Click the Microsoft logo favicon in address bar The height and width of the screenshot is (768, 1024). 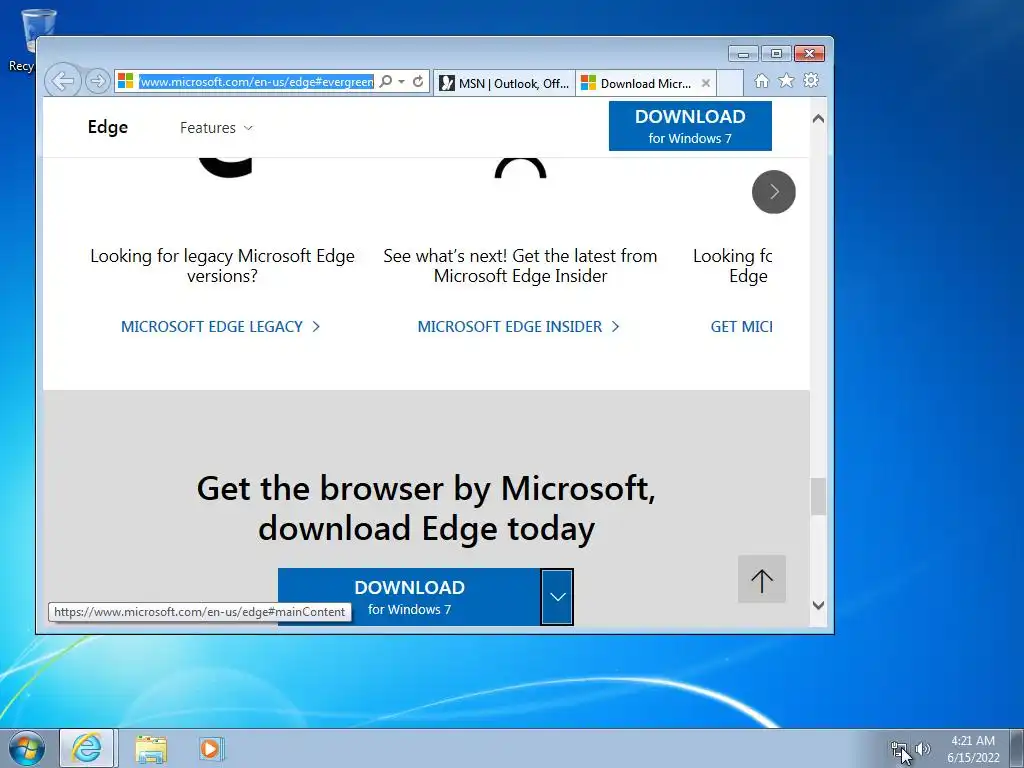(125, 82)
